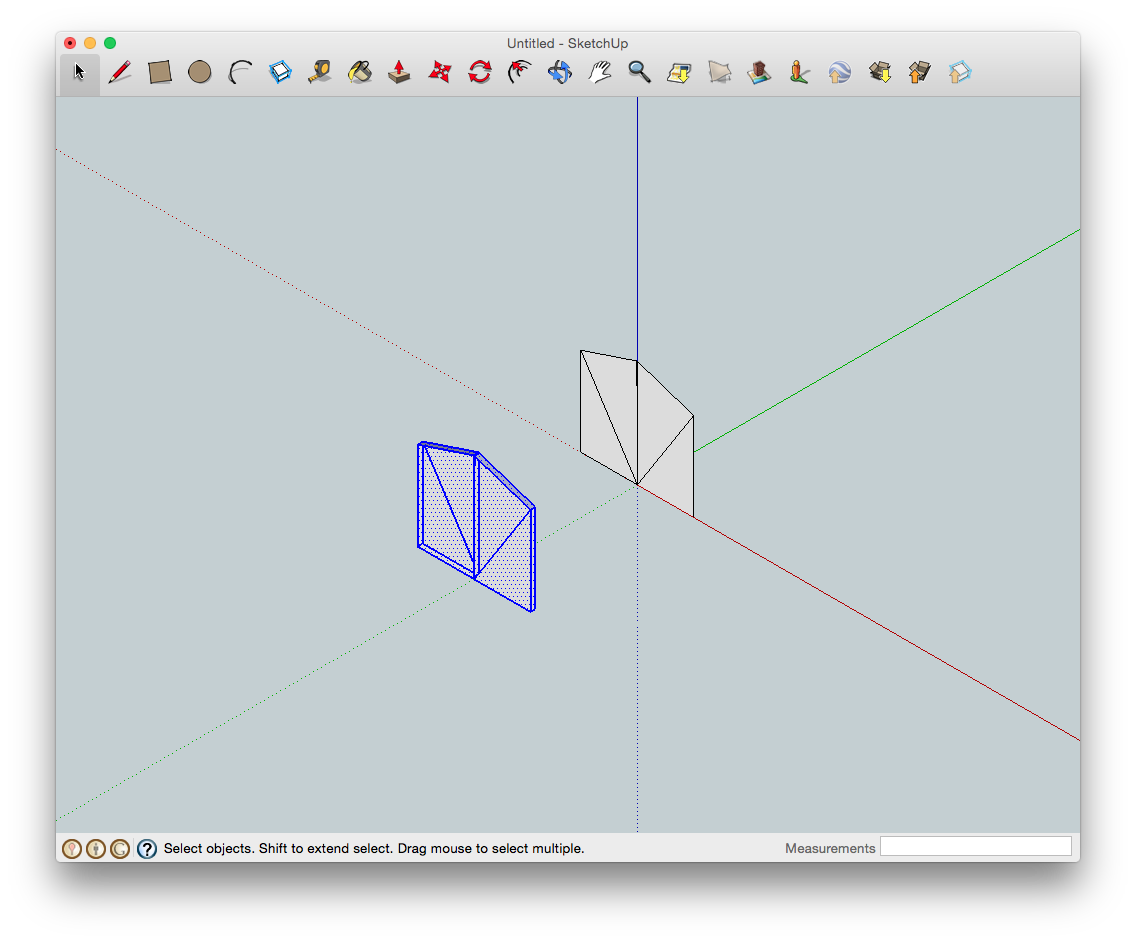Select the Paint Bucket tool

(359, 72)
